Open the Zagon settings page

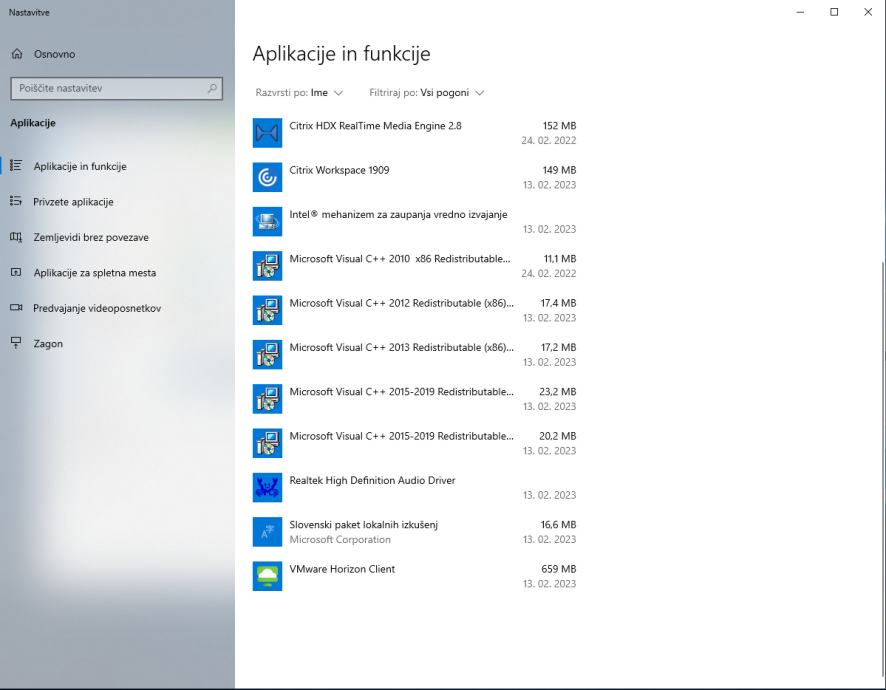click(117, 344)
